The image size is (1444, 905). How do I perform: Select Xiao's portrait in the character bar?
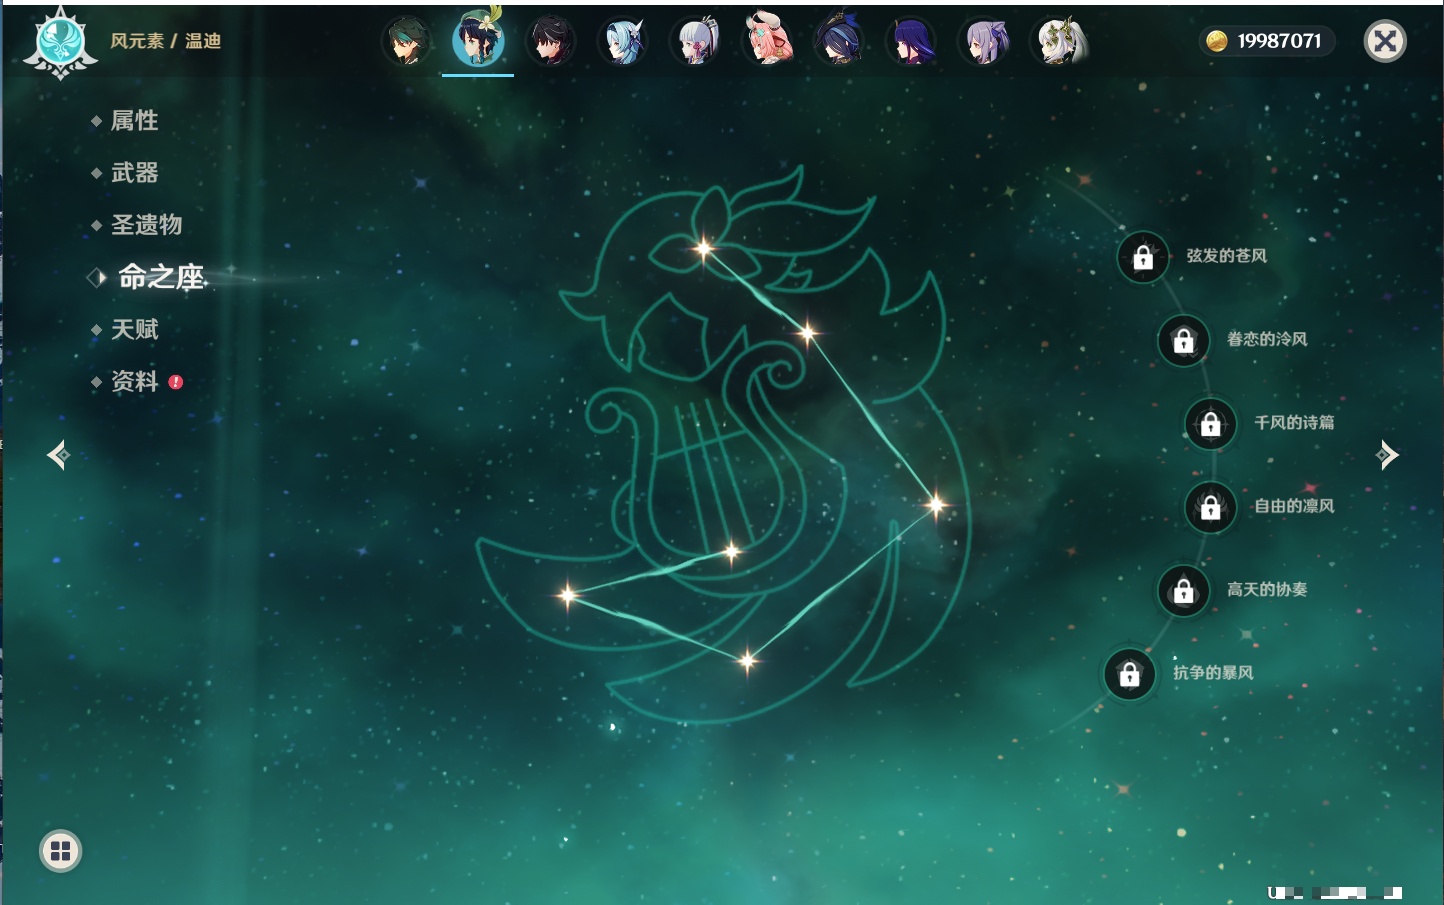click(x=406, y=42)
